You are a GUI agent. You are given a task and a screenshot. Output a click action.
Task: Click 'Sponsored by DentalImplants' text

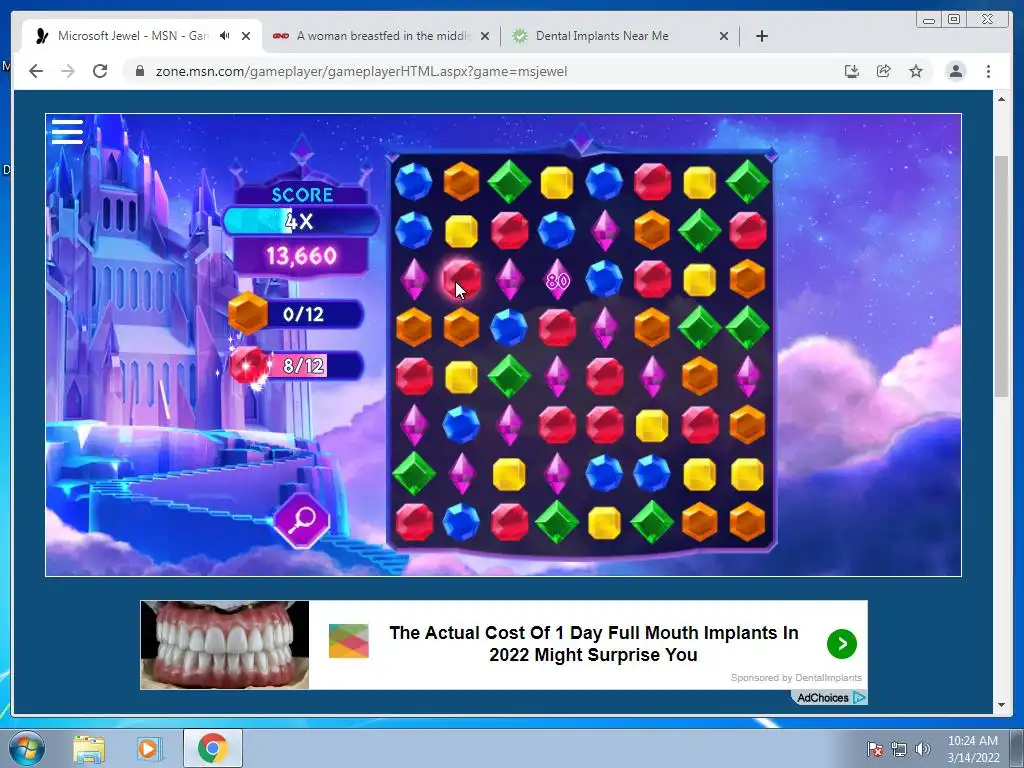[795, 677]
